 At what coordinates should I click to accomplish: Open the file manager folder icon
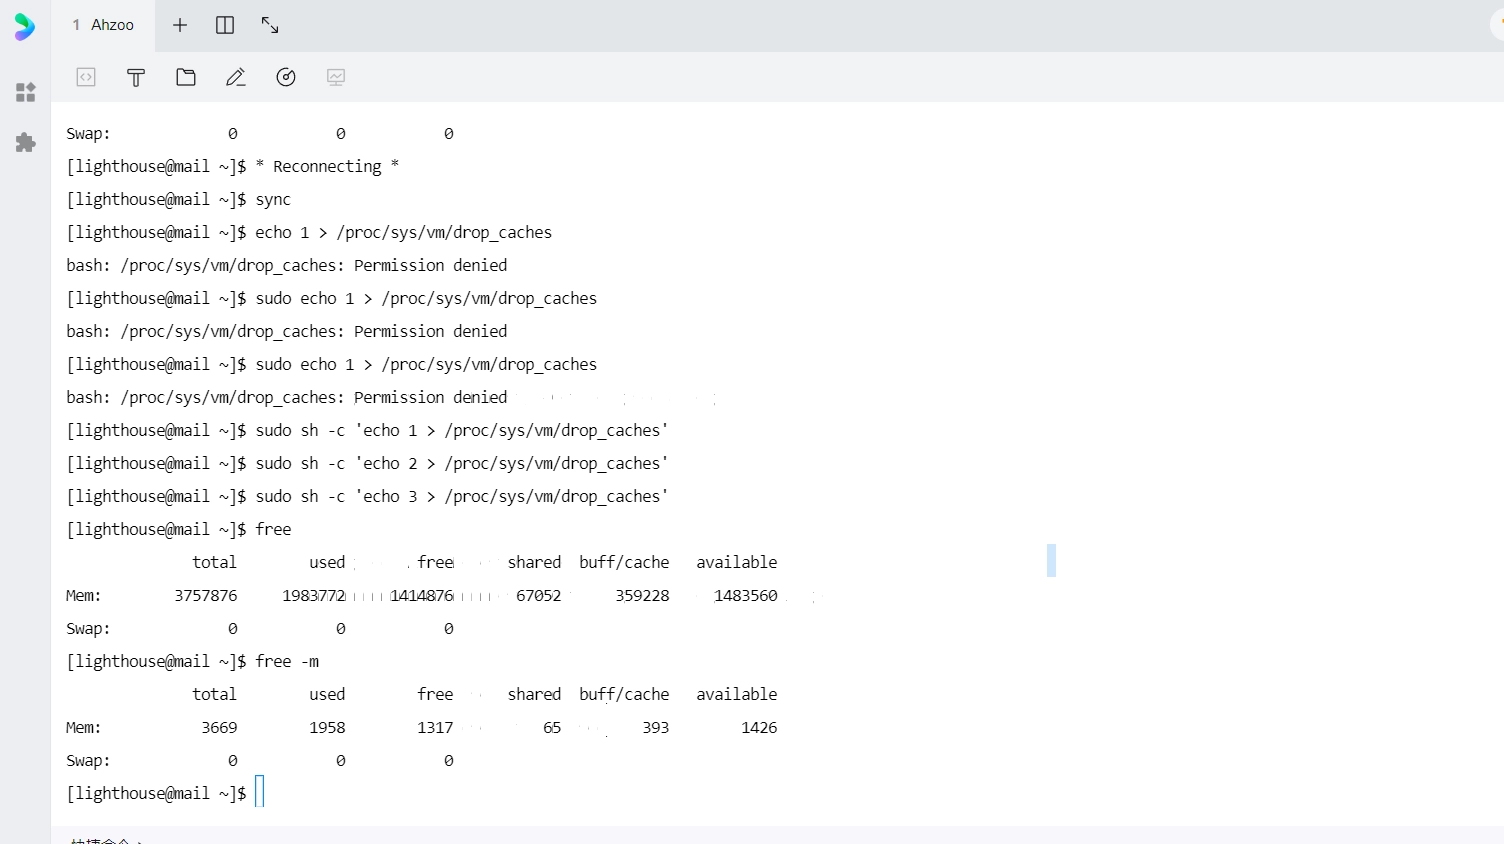click(186, 77)
